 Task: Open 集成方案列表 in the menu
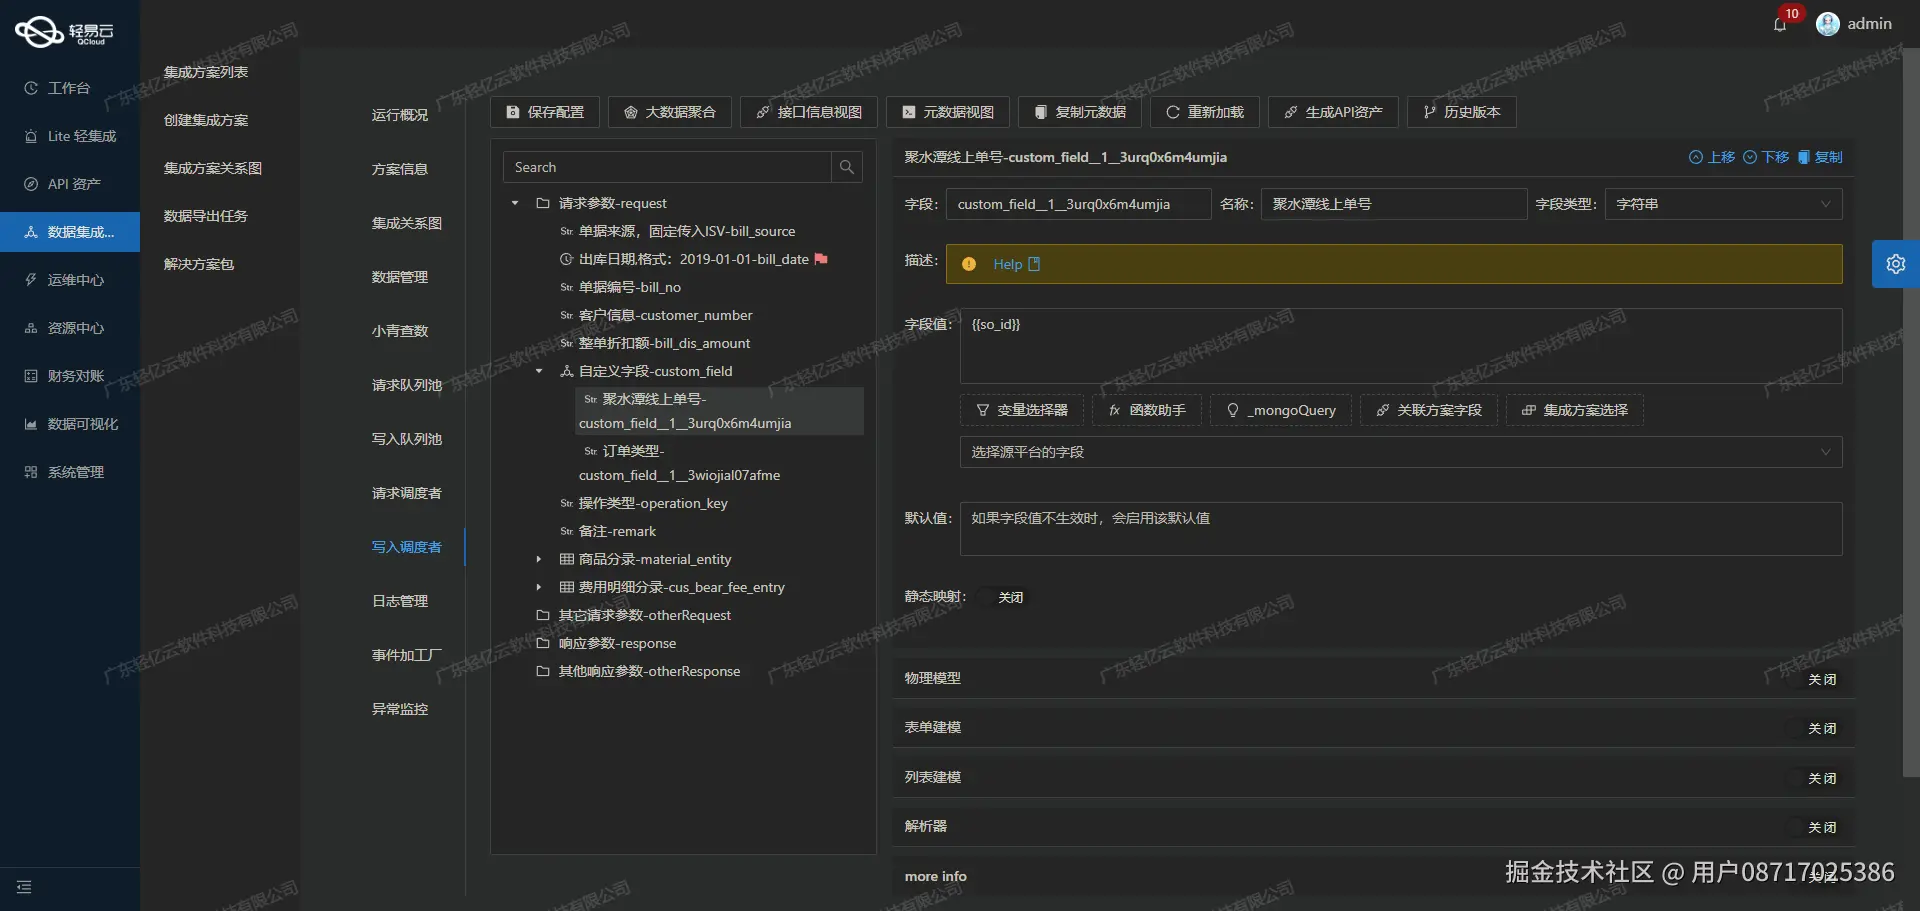click(x=207, y=71)
